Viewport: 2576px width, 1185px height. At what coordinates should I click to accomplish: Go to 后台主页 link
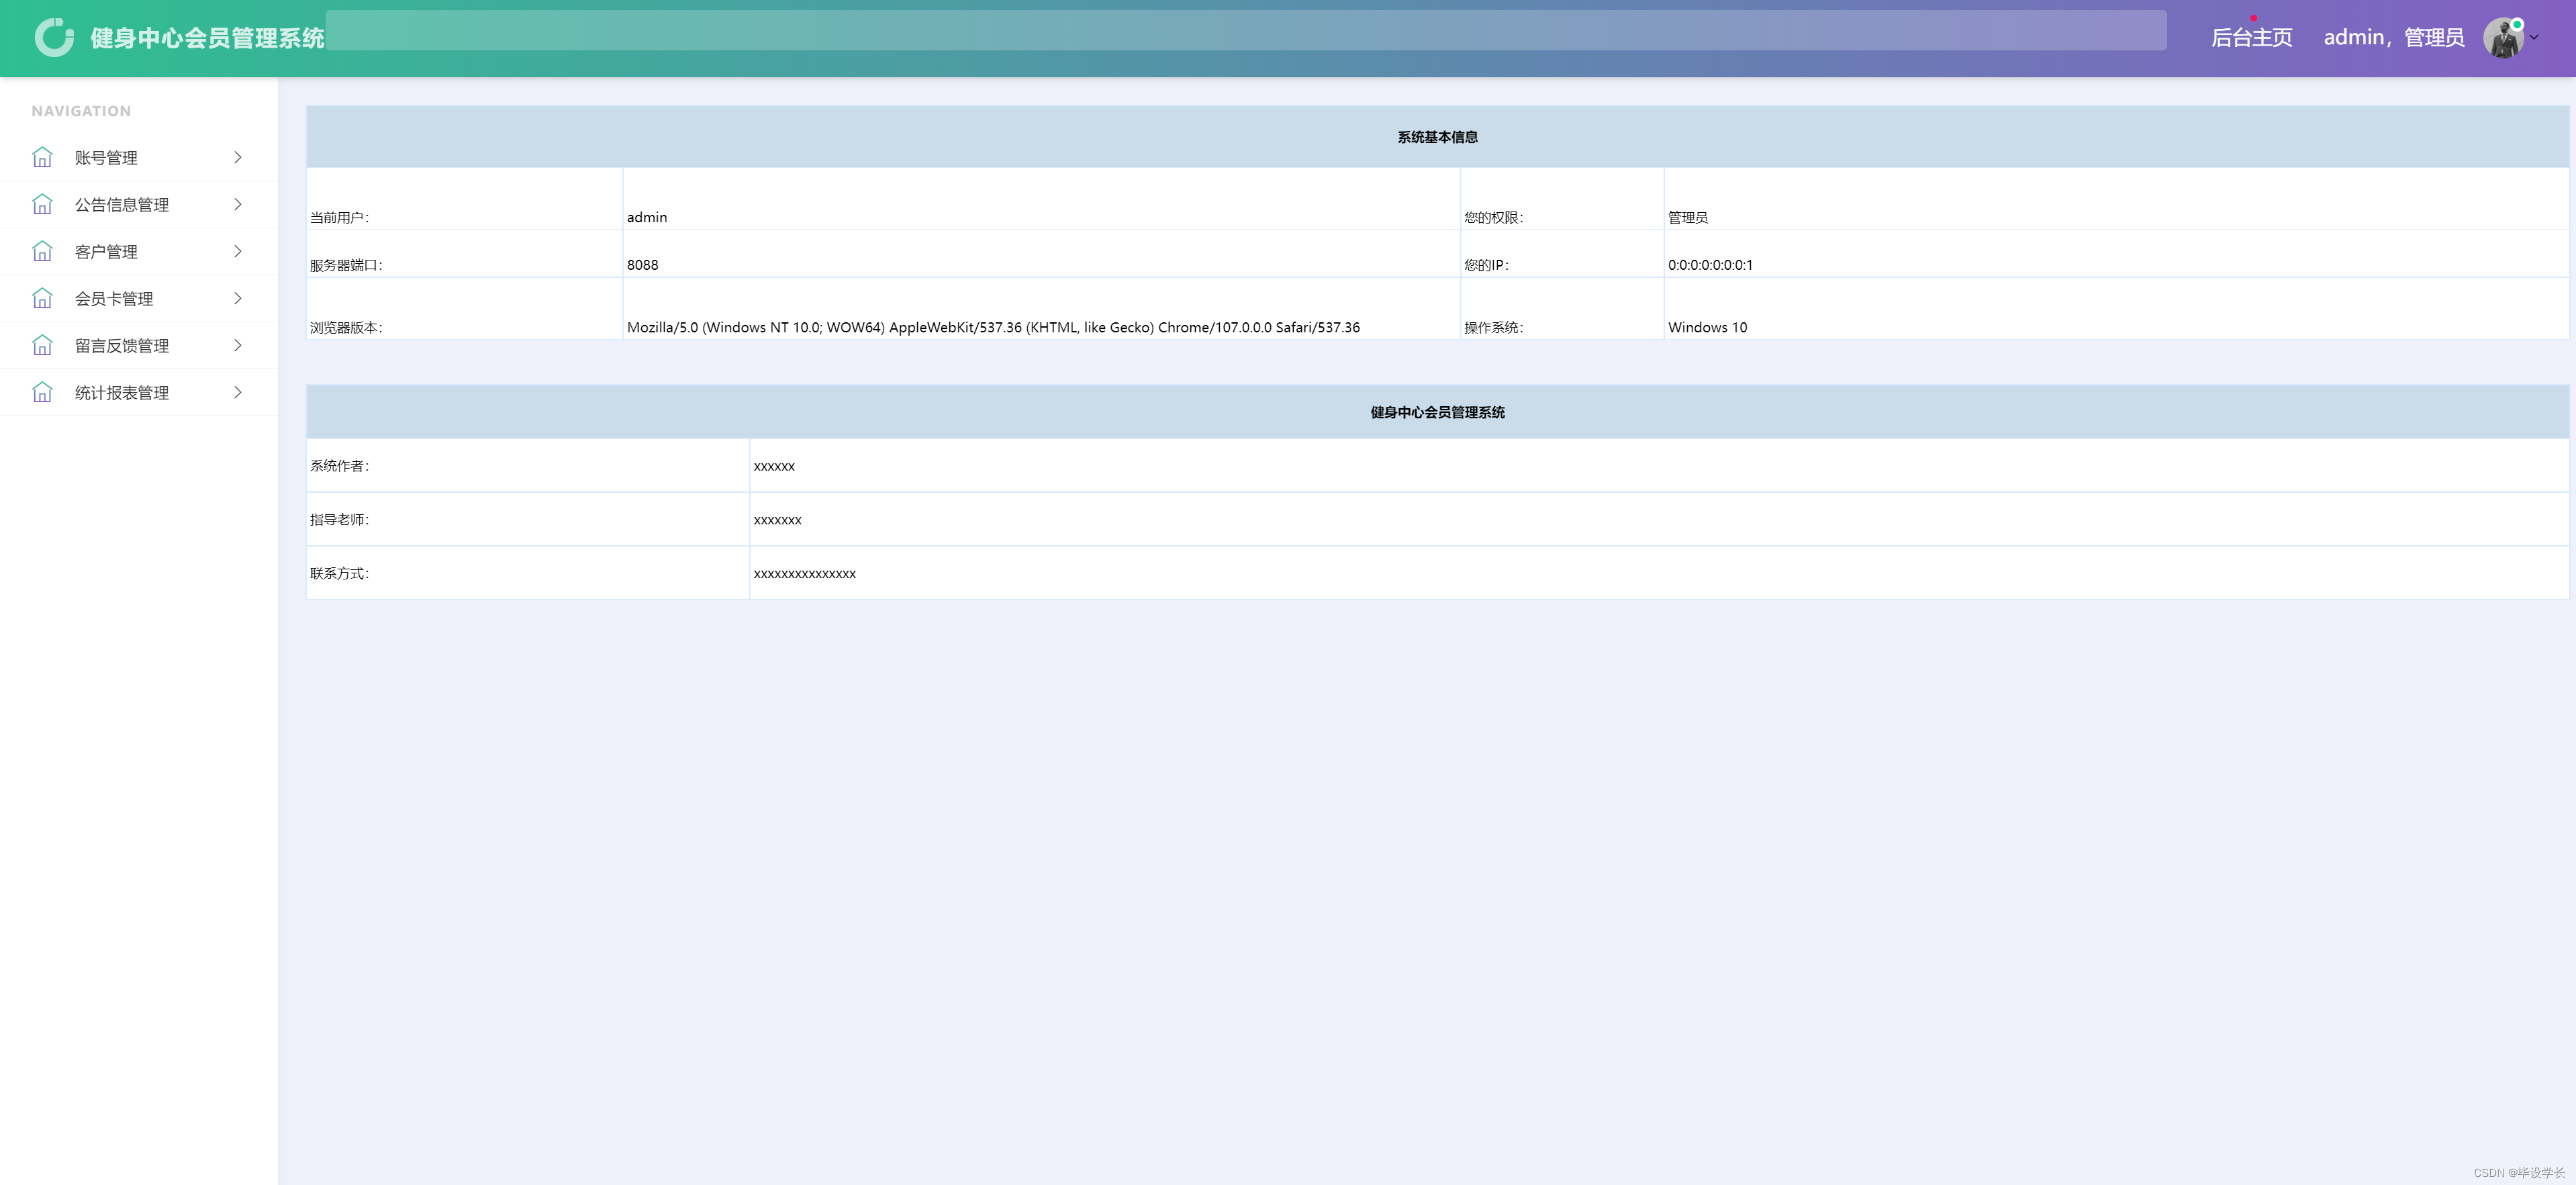[x=2251, y=38]
